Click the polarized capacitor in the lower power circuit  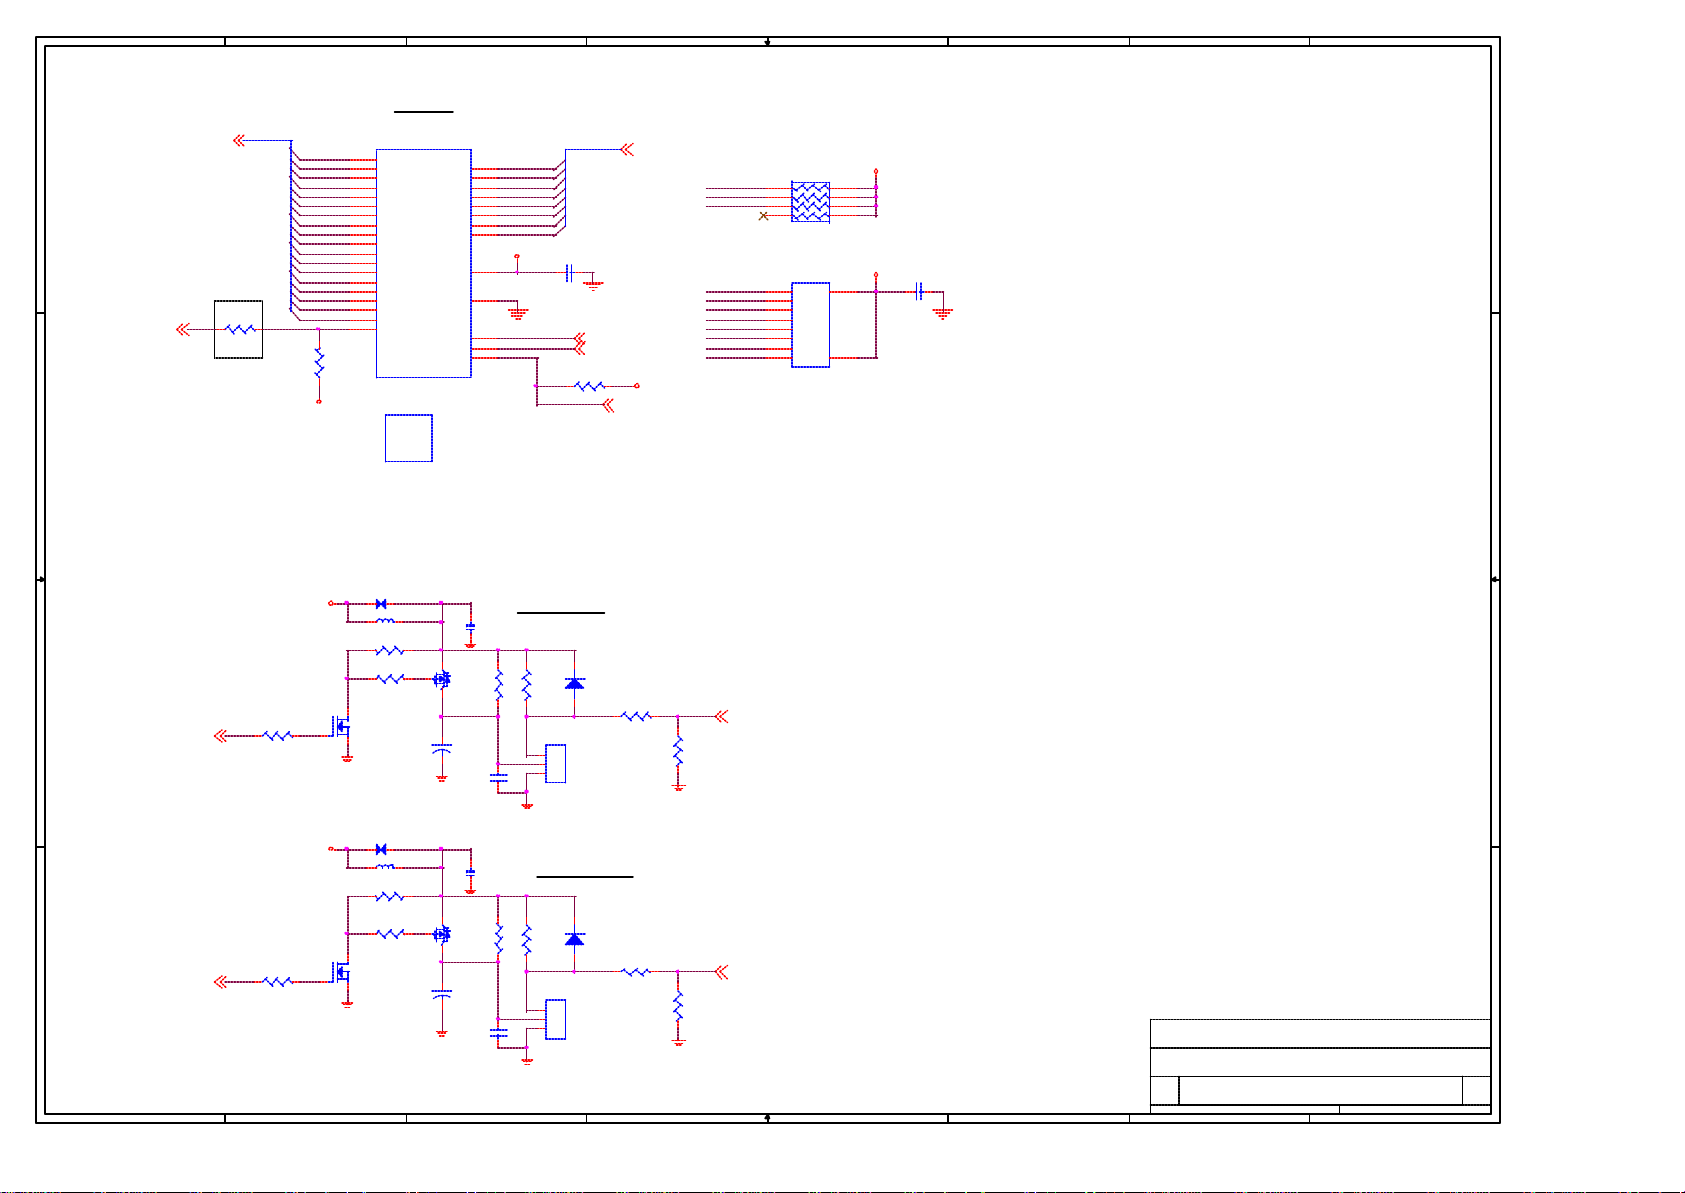(x=441, y=995)
